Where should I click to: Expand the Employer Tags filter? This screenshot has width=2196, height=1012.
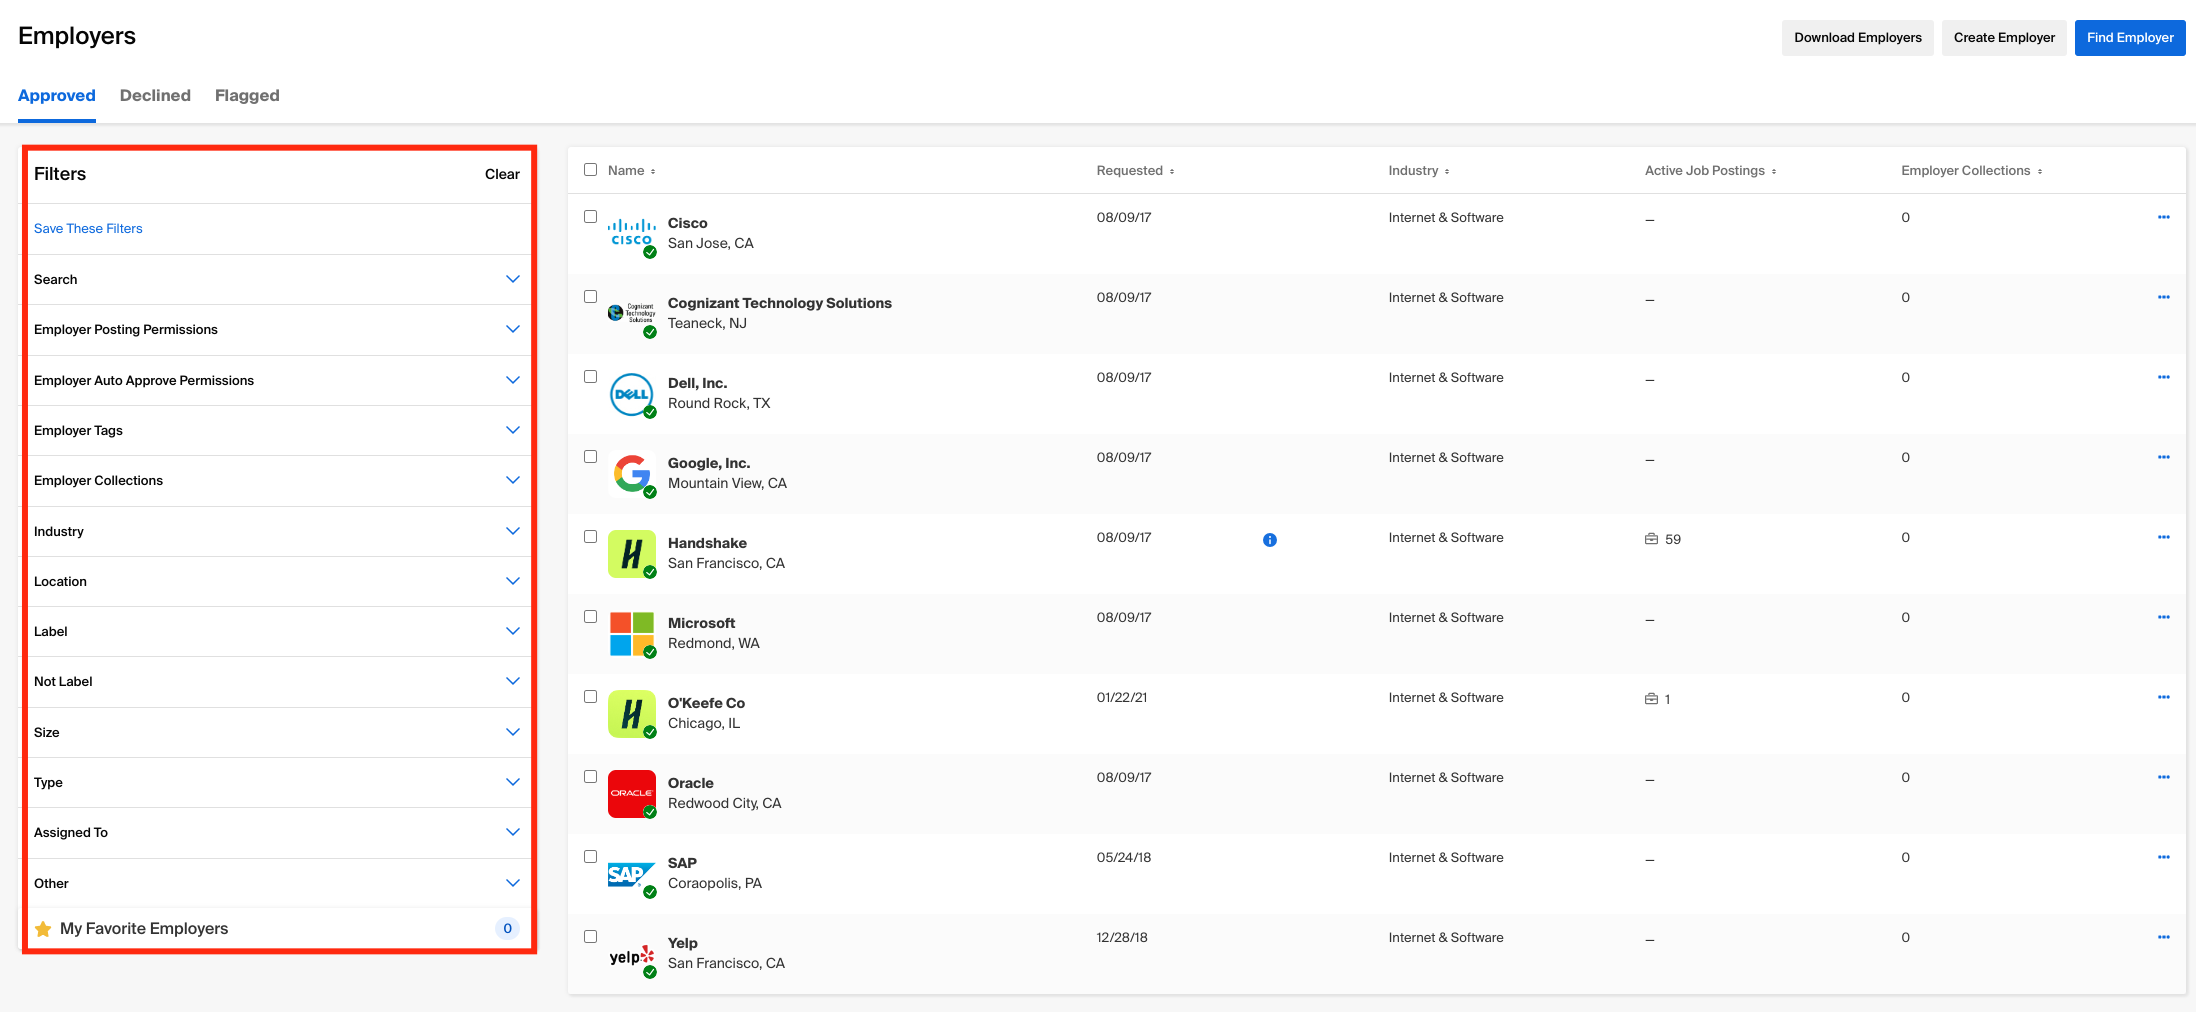278,430
